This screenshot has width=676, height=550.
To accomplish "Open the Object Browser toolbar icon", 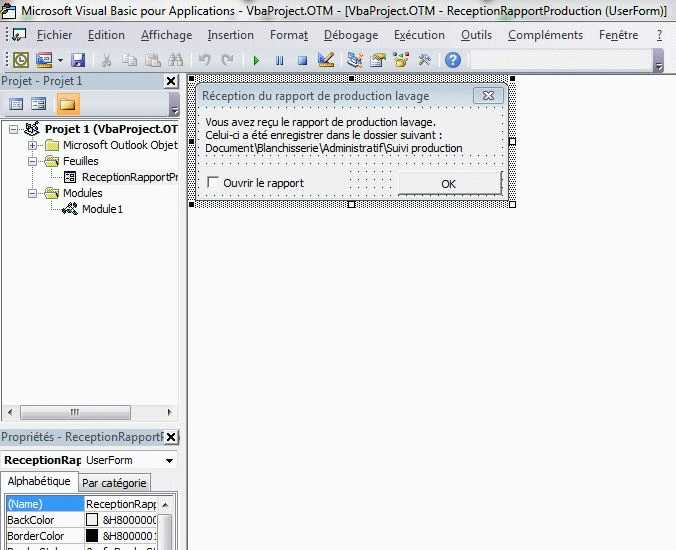I will [401, 60].
